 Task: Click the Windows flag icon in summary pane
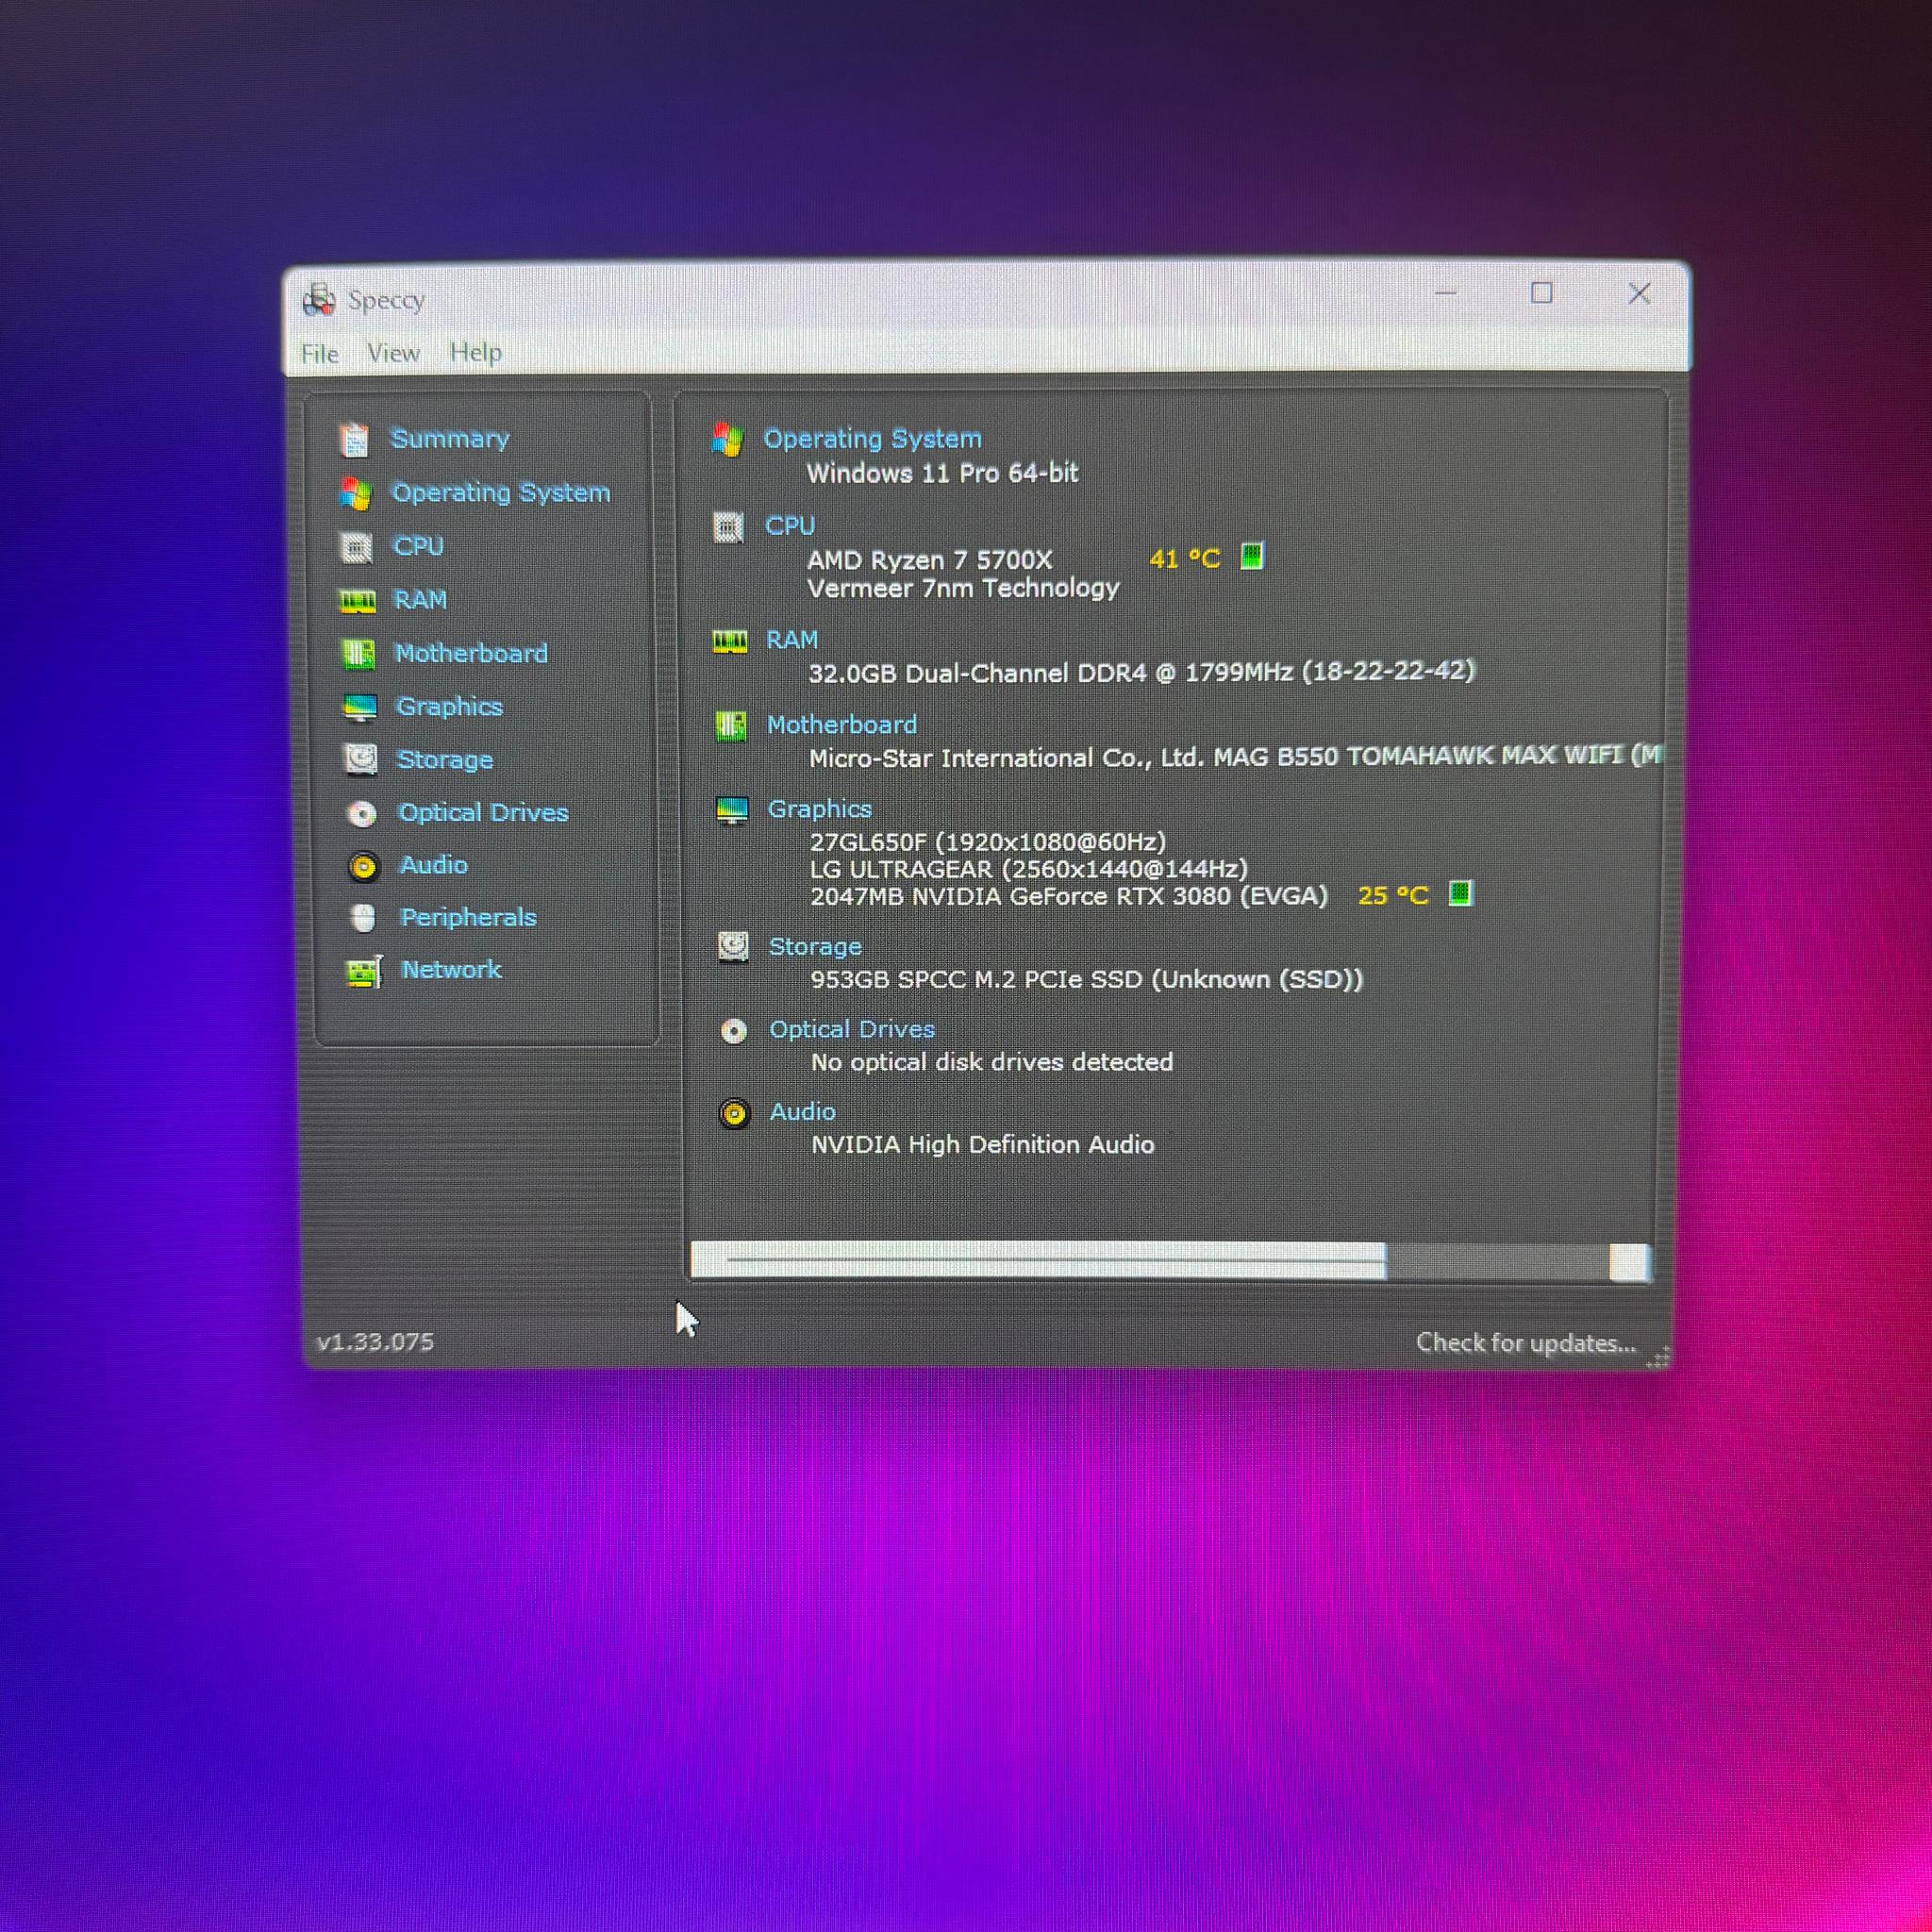coord(727,439)
